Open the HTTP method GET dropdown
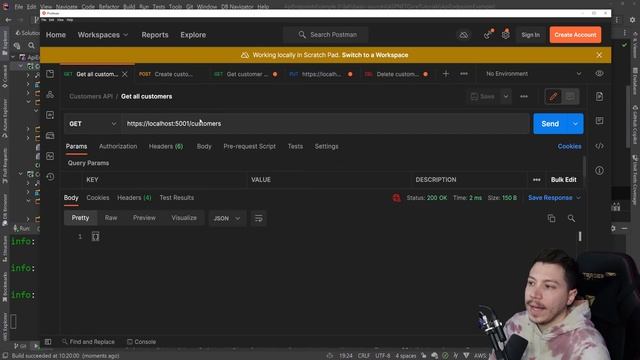640x360 pixels. point(93,124)
